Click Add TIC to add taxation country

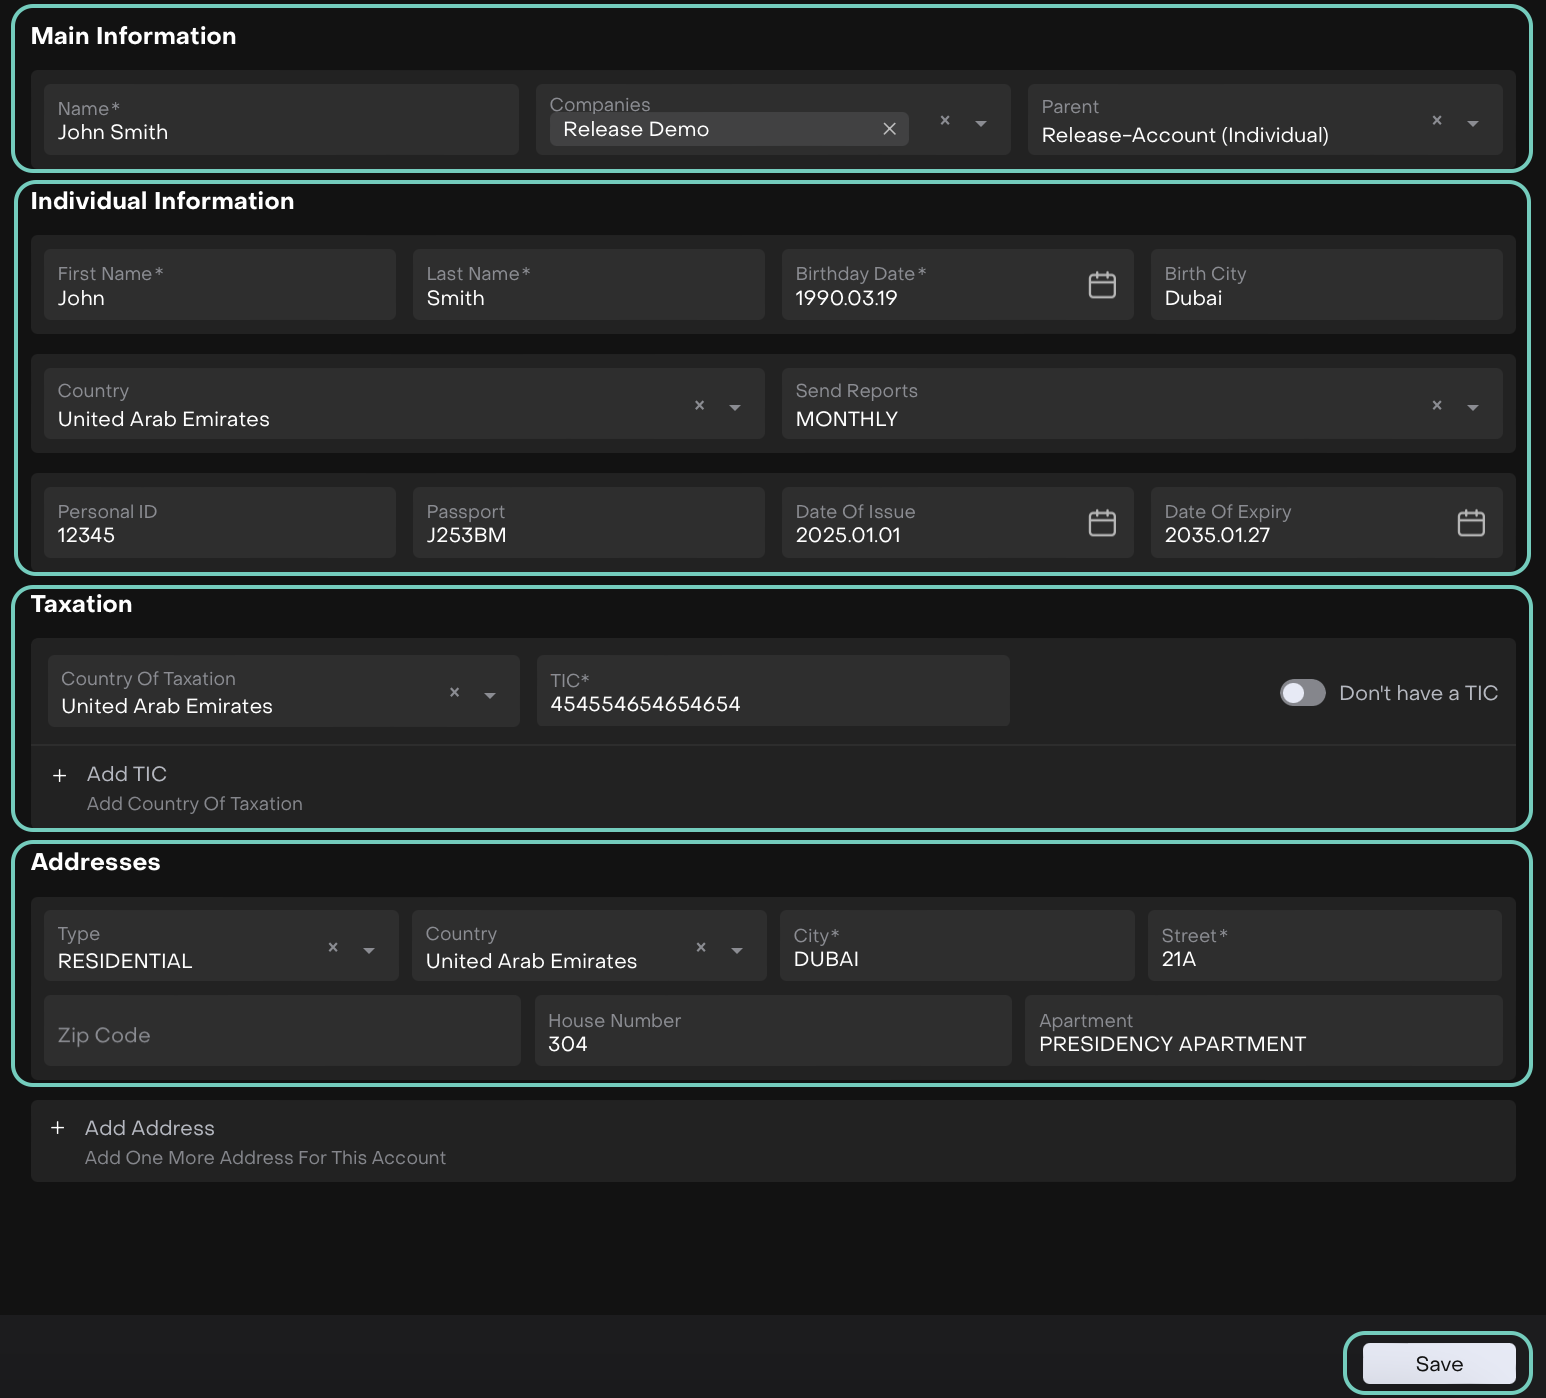pos(126,774)
